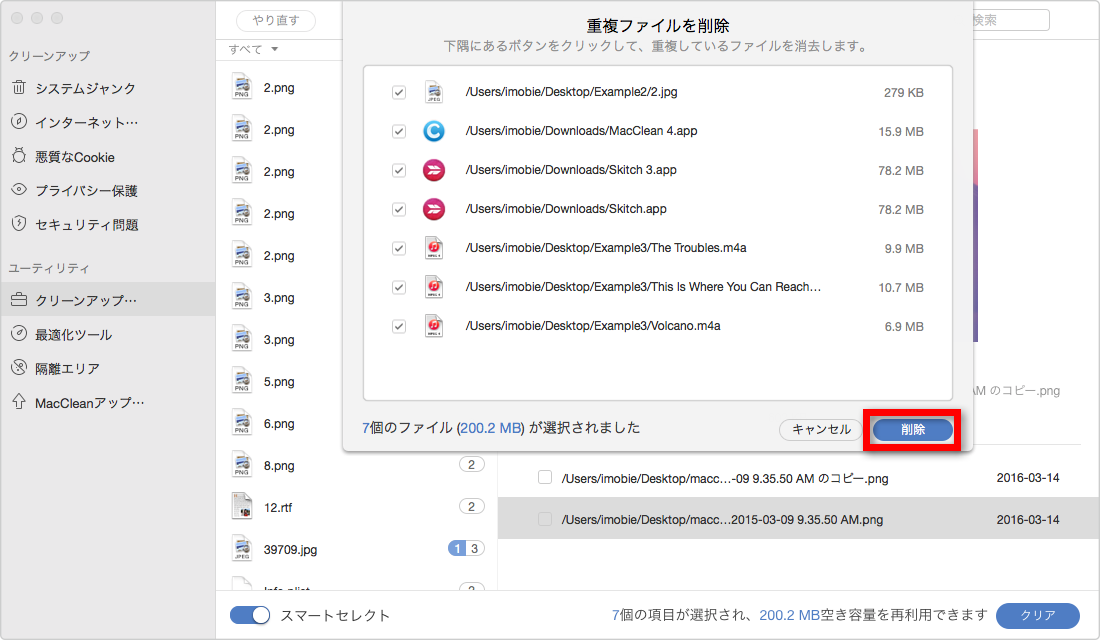1100x640 pixels.
Task: Click the キャンセル button
Action: [x=821, y=429]
